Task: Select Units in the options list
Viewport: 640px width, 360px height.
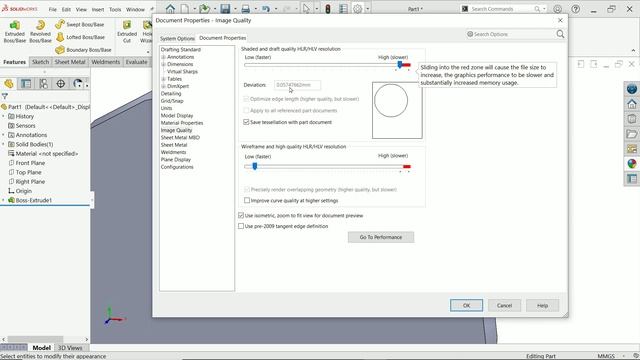Action: [167, 108]
